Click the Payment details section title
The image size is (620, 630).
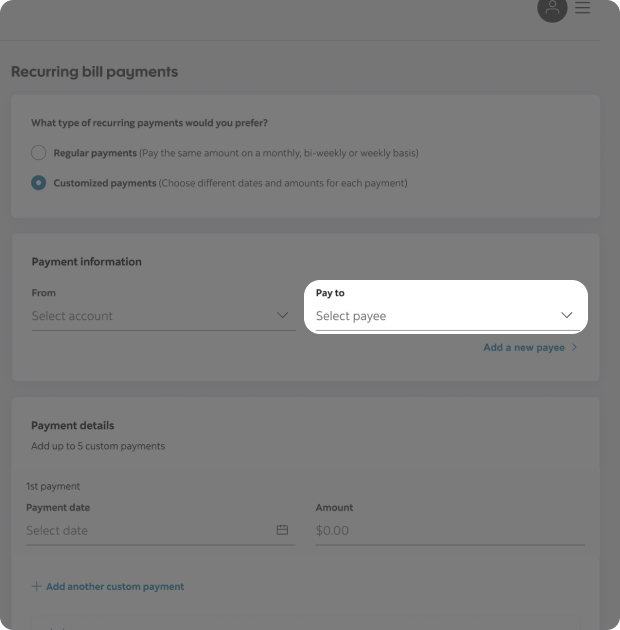click(x=73, y=425)
